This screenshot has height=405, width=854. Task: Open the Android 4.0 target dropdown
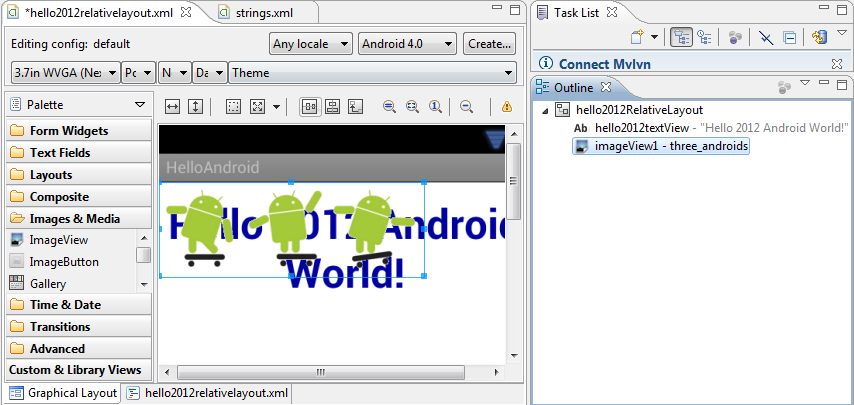pyautogui.click(x=407, y=44)
